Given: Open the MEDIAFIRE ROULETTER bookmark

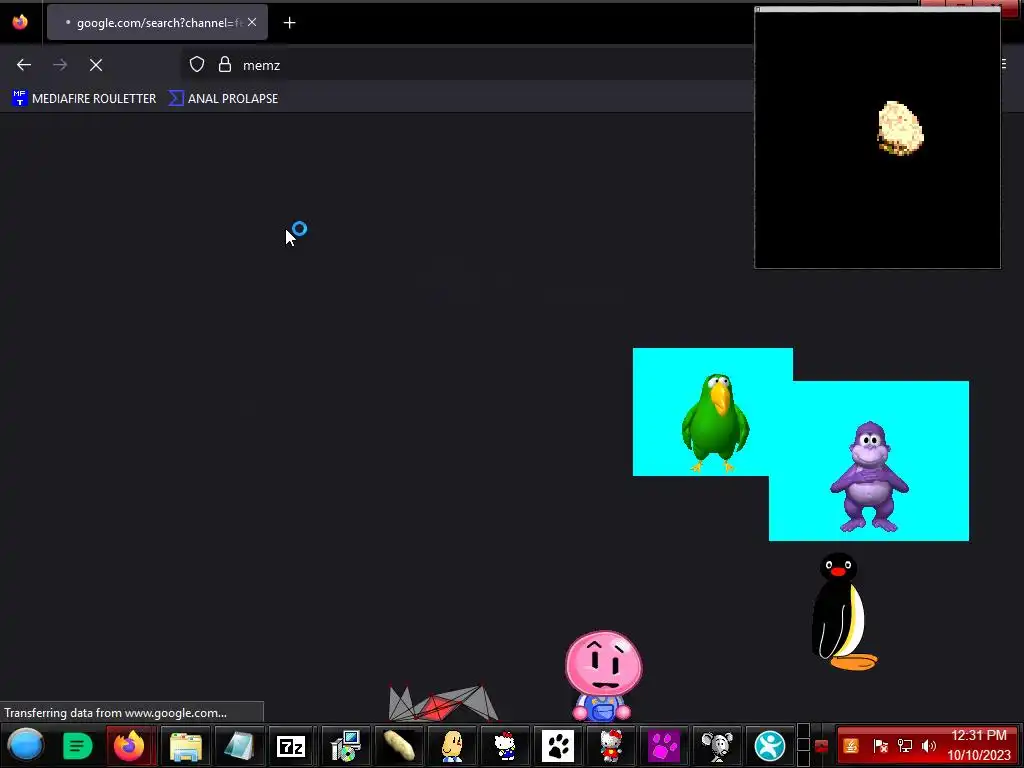Looking at the screenshot, I should [84, 99].
